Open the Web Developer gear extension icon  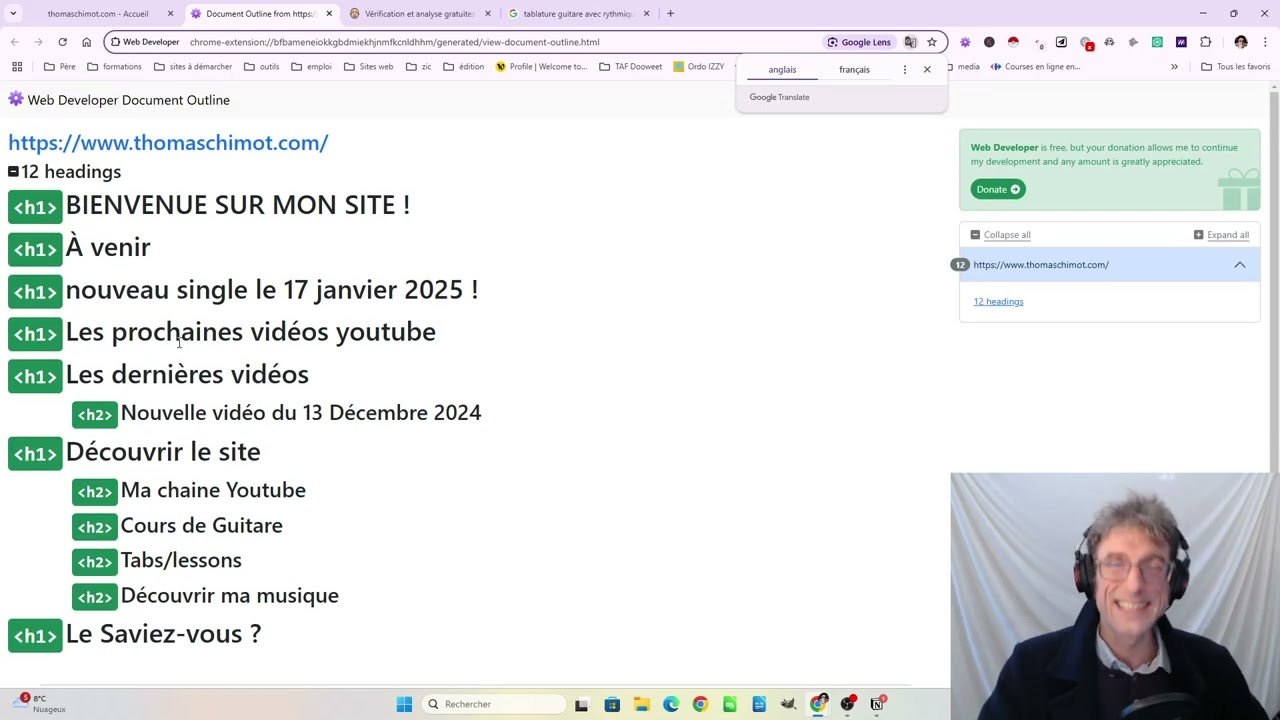(x=965, y=42)
